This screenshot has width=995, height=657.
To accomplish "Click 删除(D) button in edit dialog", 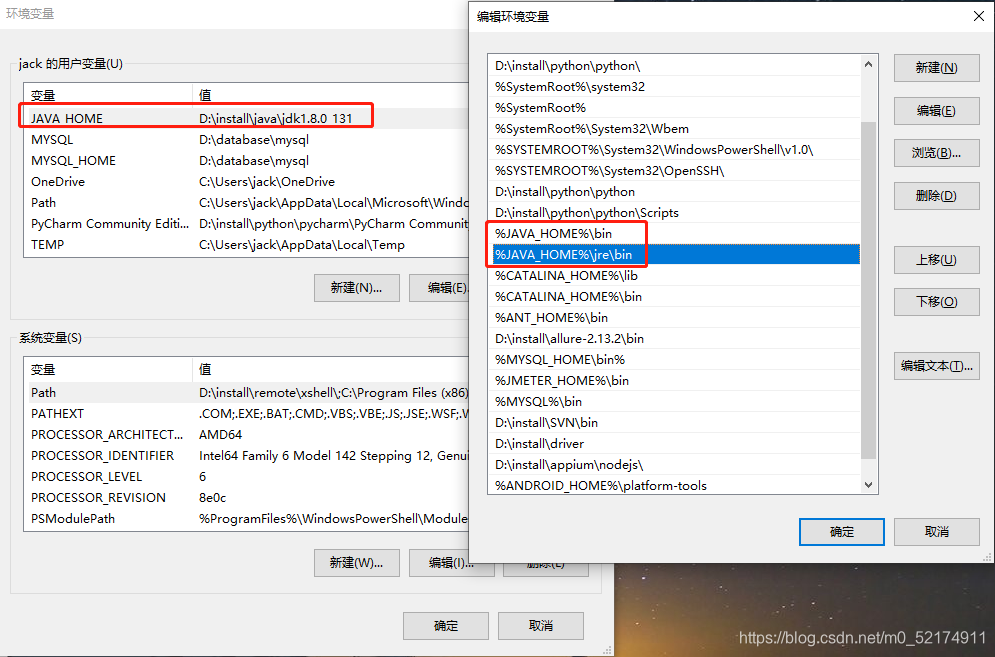I will (x=937, y=196).
